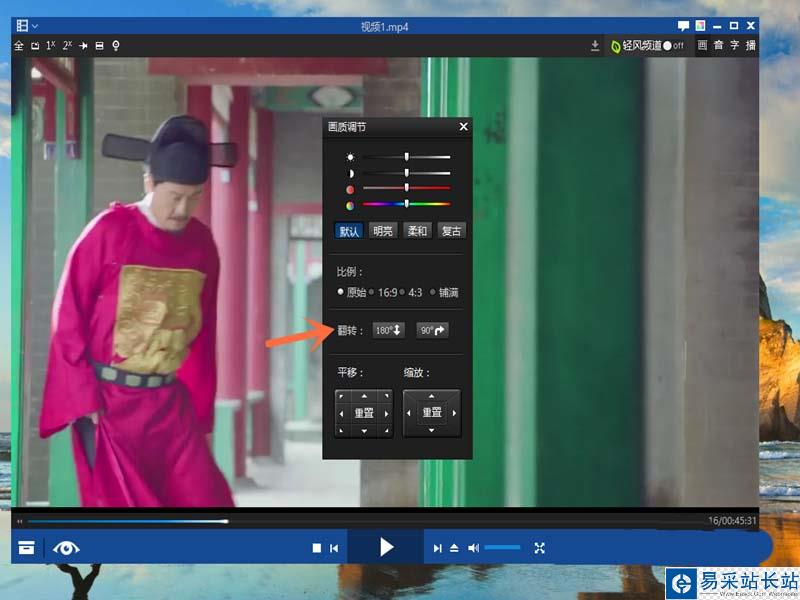
Task: Select the 16:9 aspect ratio option
Action: 383,292
